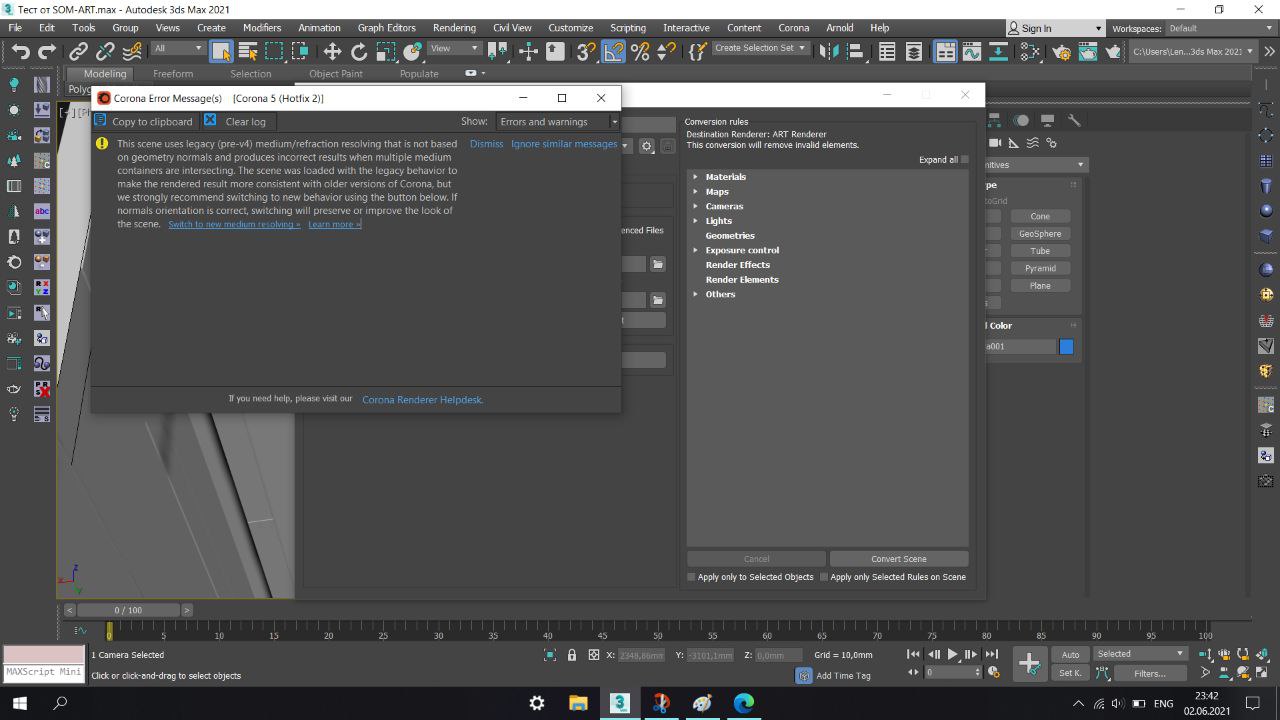Activate Select and Move tool
Image resolution: width=1280 pixels, height=720 pixels.
coord(332,51)
